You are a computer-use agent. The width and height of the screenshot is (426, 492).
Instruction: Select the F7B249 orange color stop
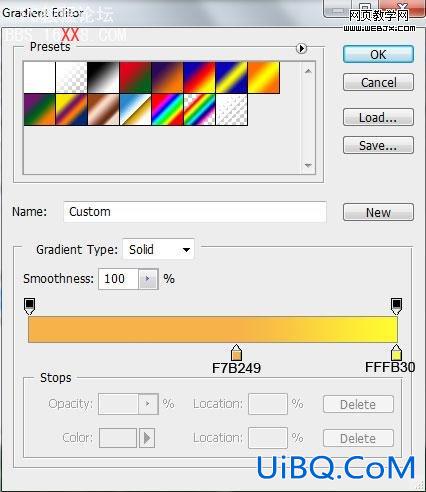tap(236, 353)
